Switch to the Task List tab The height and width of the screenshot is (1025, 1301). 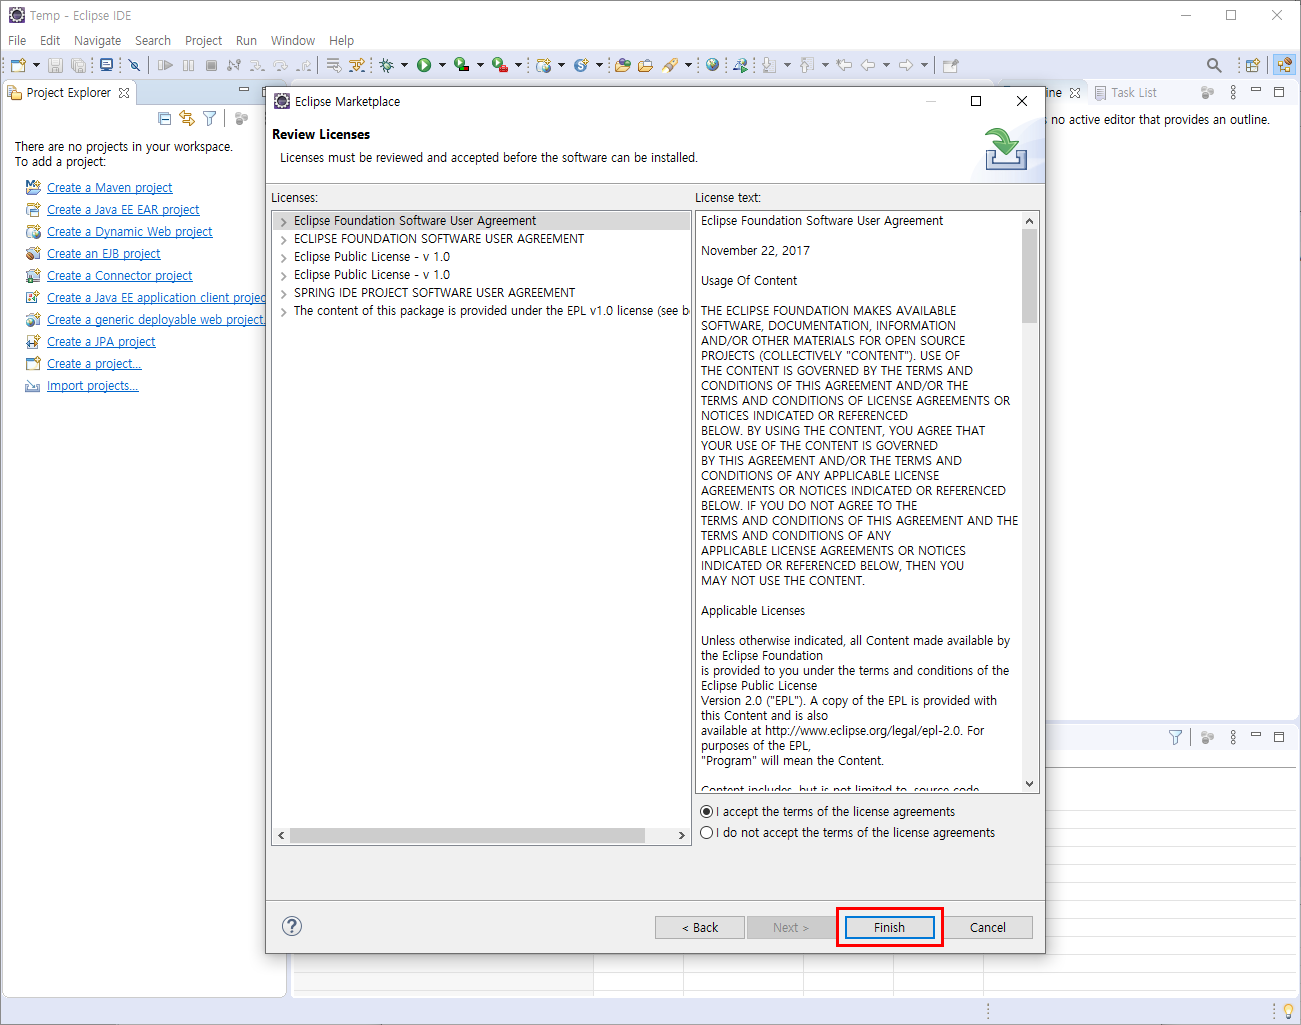(x=1125, y=92)
